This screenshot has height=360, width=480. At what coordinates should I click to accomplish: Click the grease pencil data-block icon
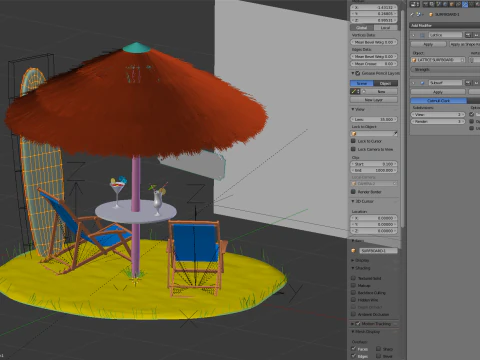pos(355,91)
